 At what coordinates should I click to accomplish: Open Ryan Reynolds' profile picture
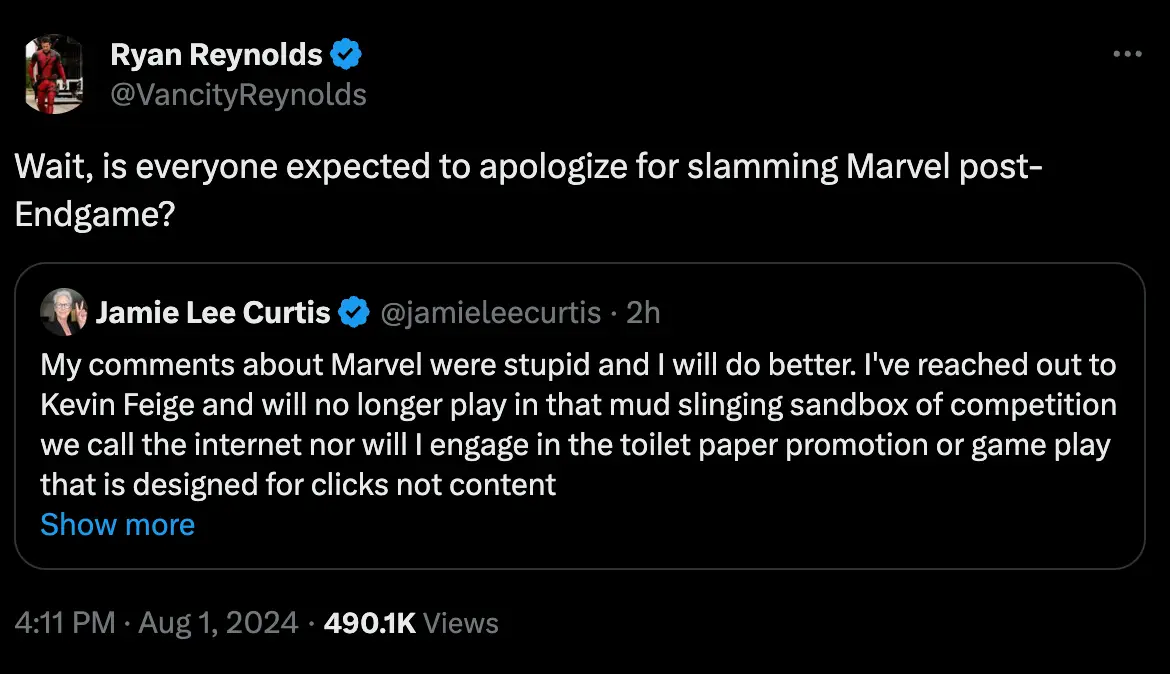coord(53,74)
